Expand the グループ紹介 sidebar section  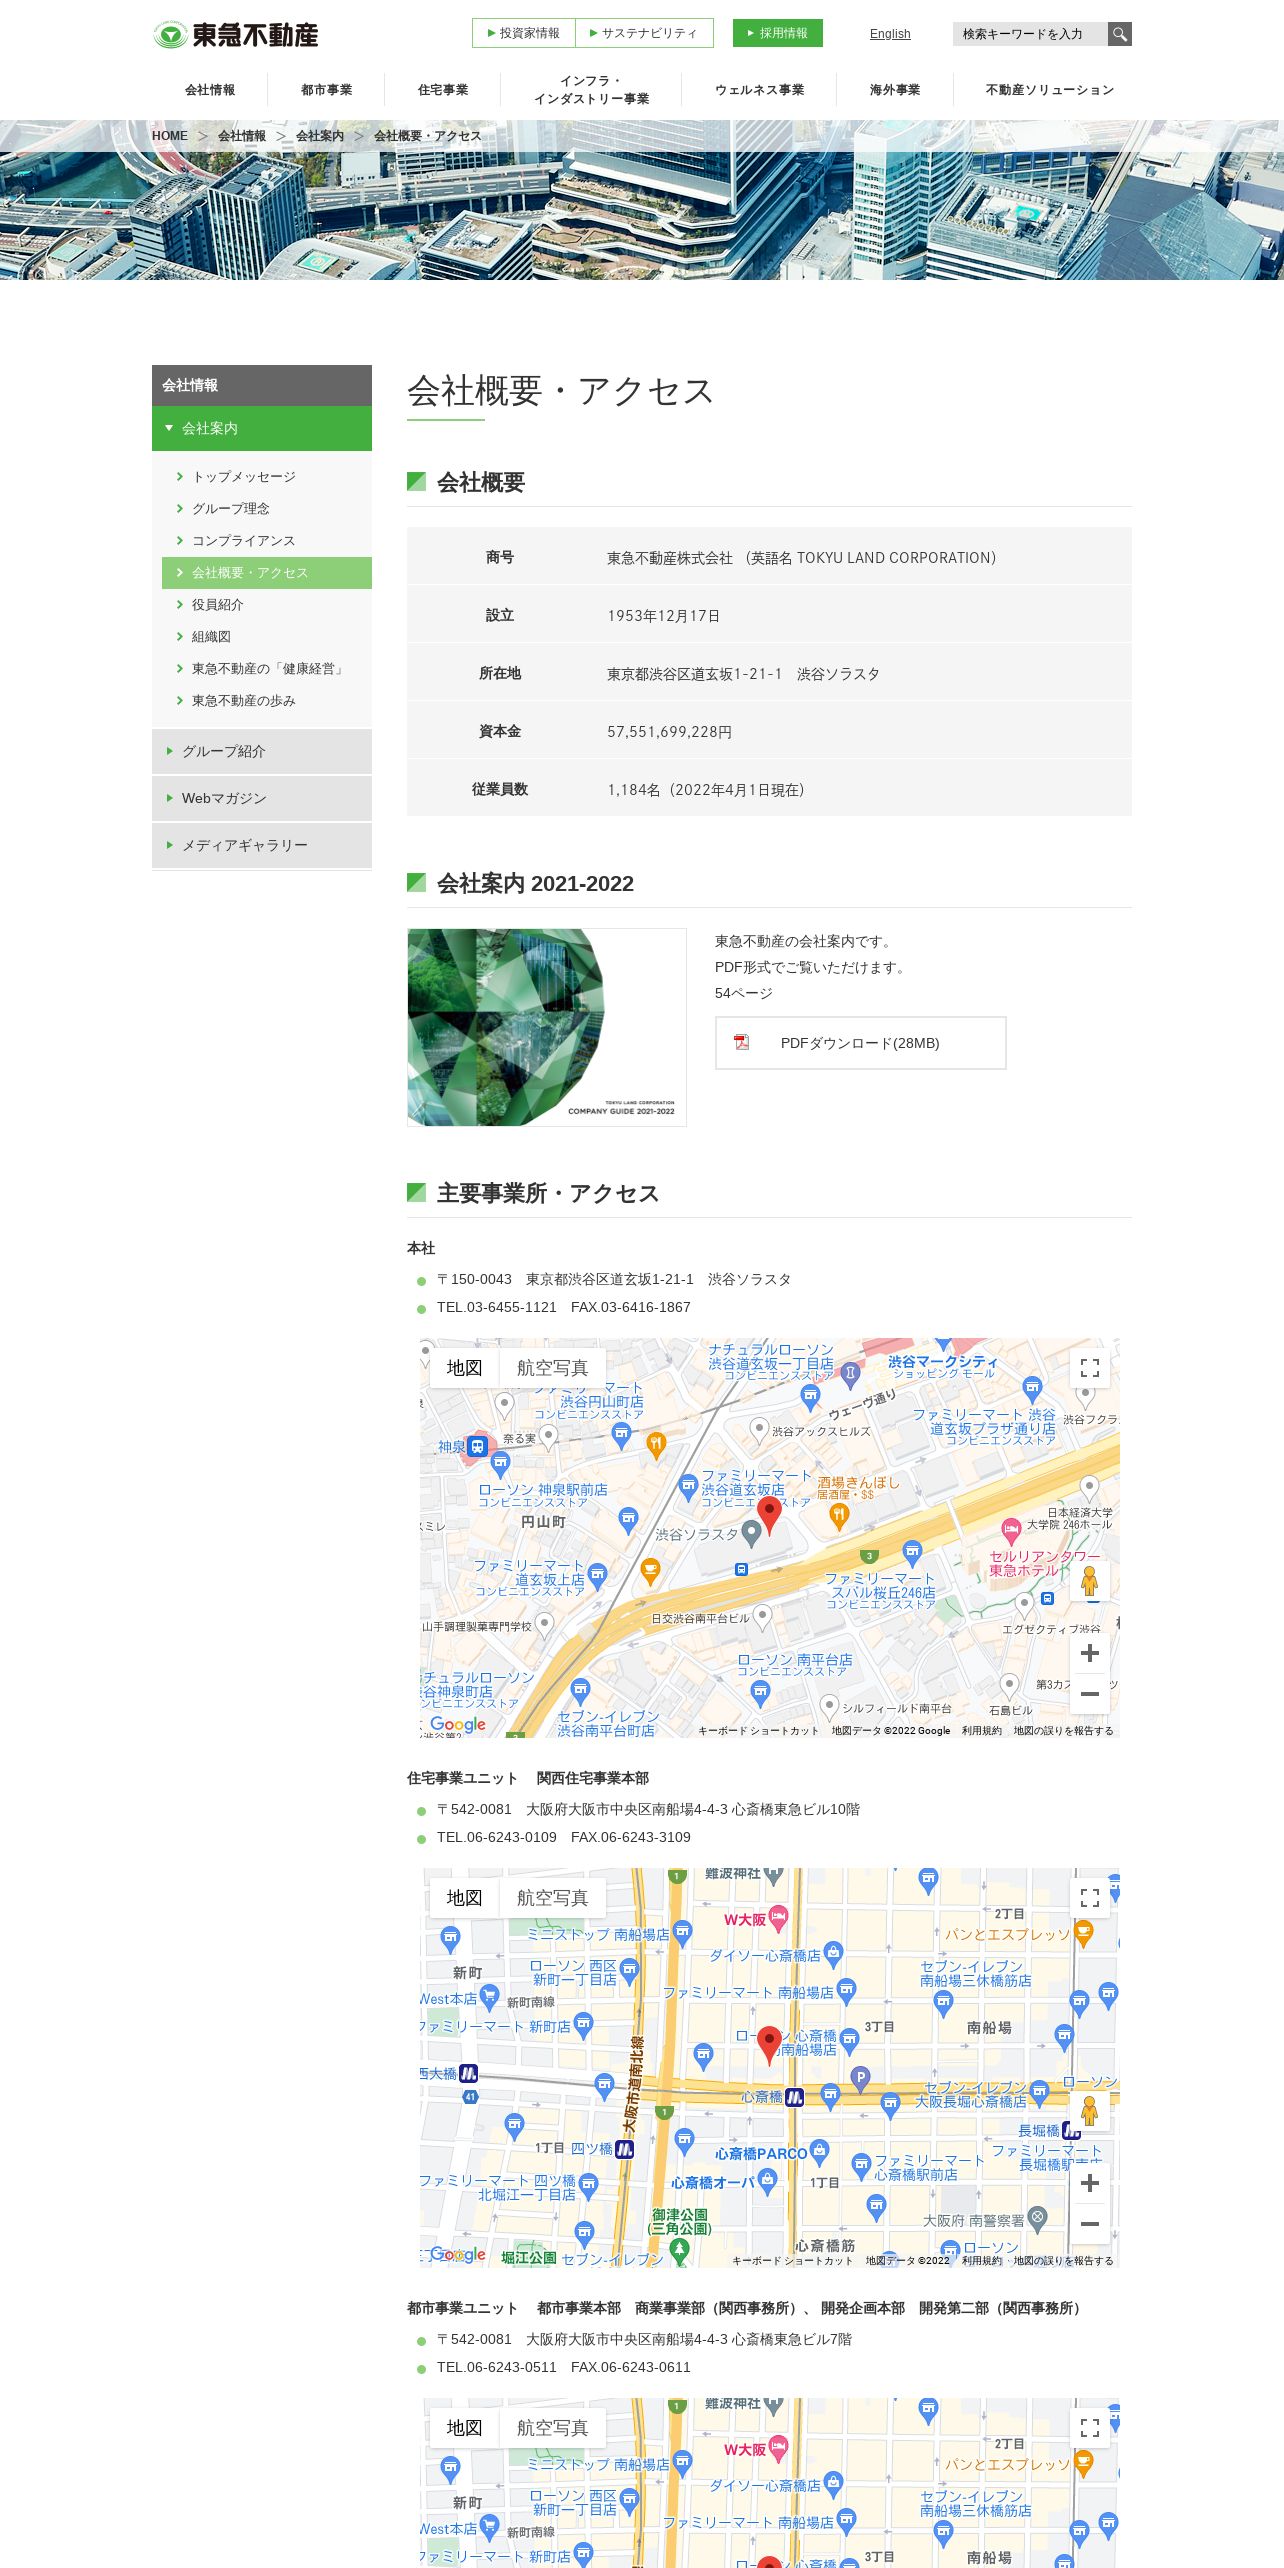tap(262, 751)
